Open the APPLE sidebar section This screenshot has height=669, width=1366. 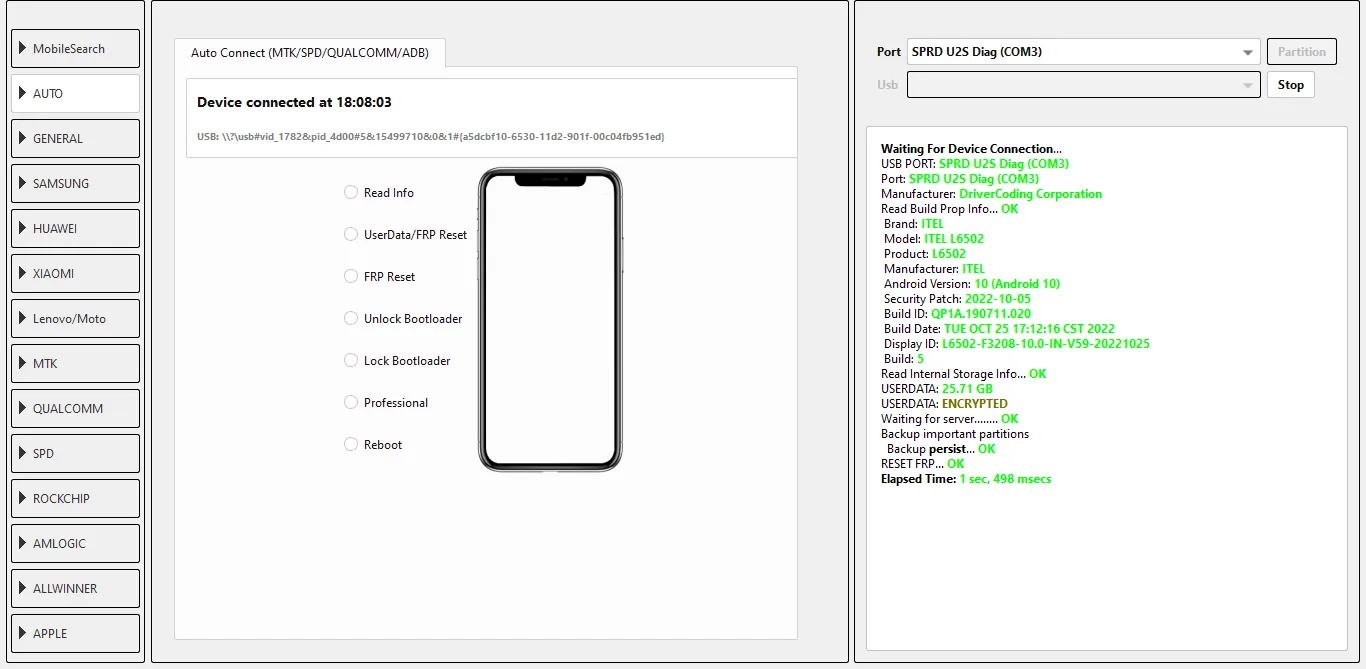[75, 634]
